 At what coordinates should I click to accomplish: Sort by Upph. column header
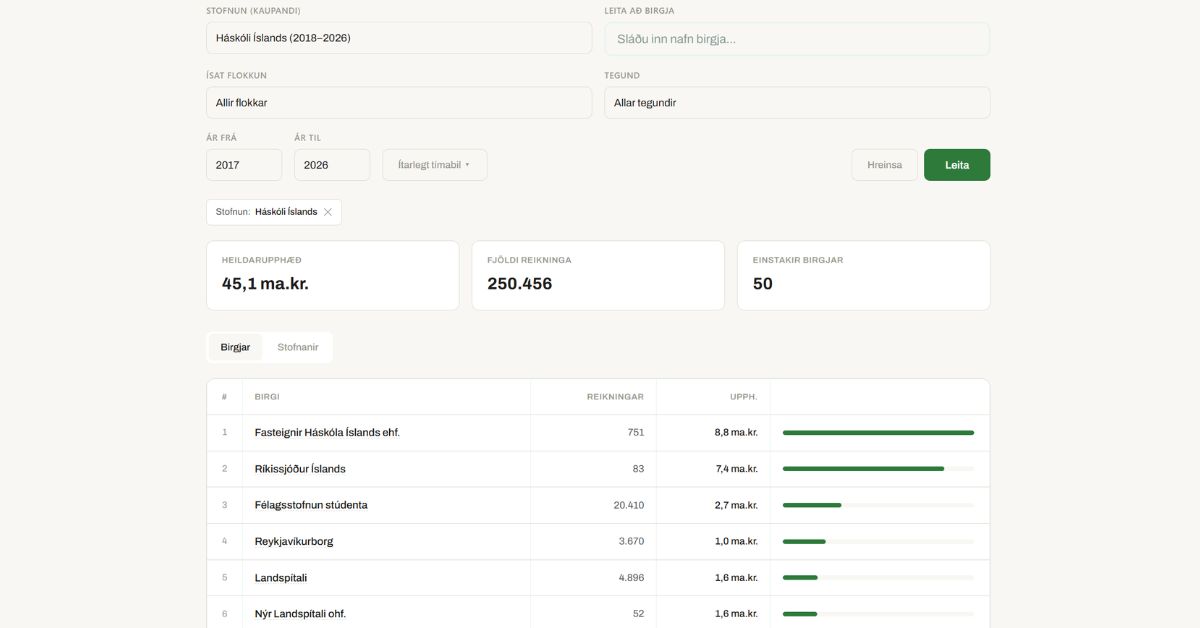[743, 397]
